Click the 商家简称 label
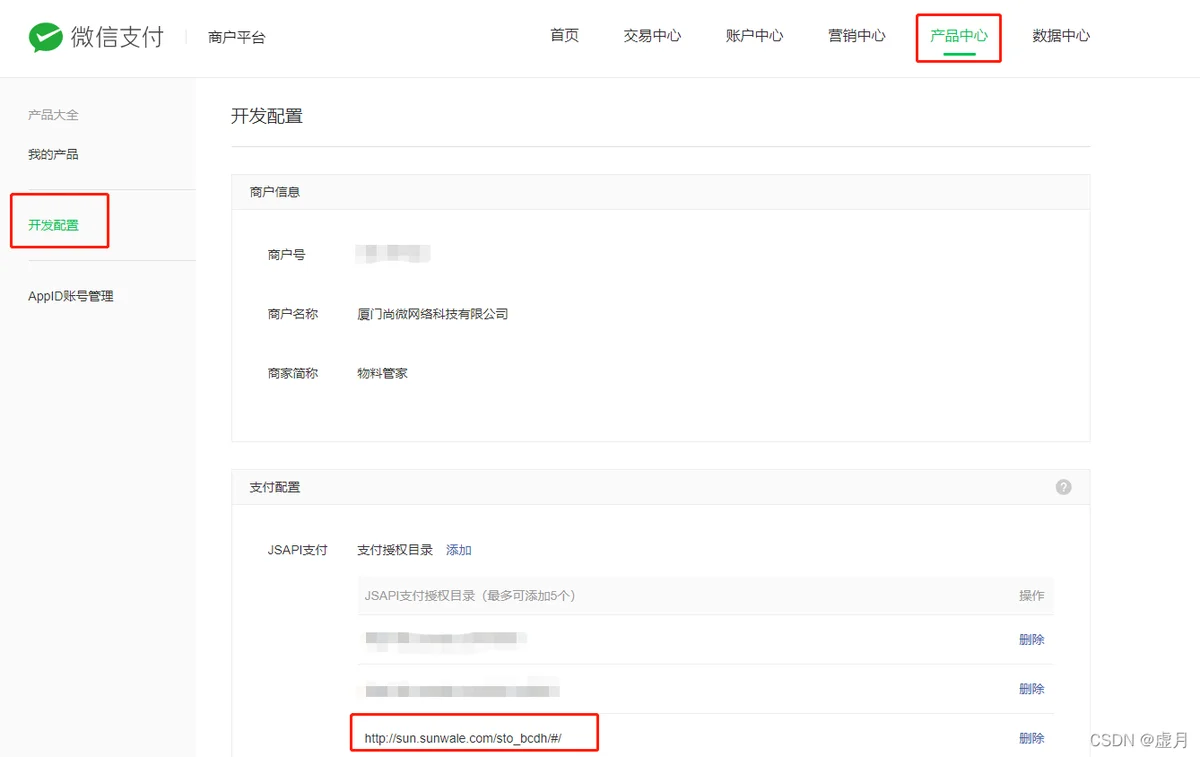The image size is (1200, 757). (x=293, y=373)
